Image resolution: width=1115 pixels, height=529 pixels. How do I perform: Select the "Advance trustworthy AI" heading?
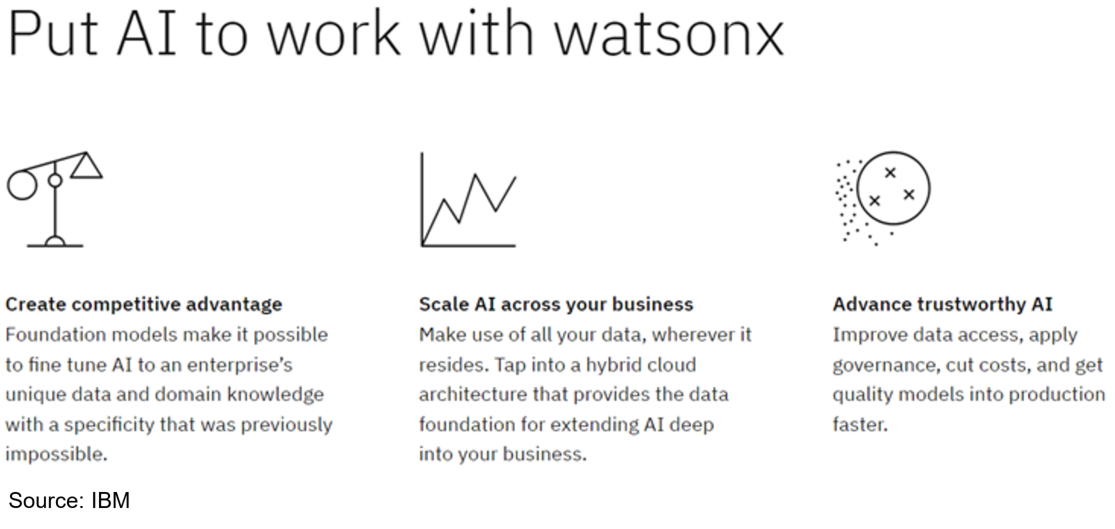pyautogui.click(x=942, y=303)
